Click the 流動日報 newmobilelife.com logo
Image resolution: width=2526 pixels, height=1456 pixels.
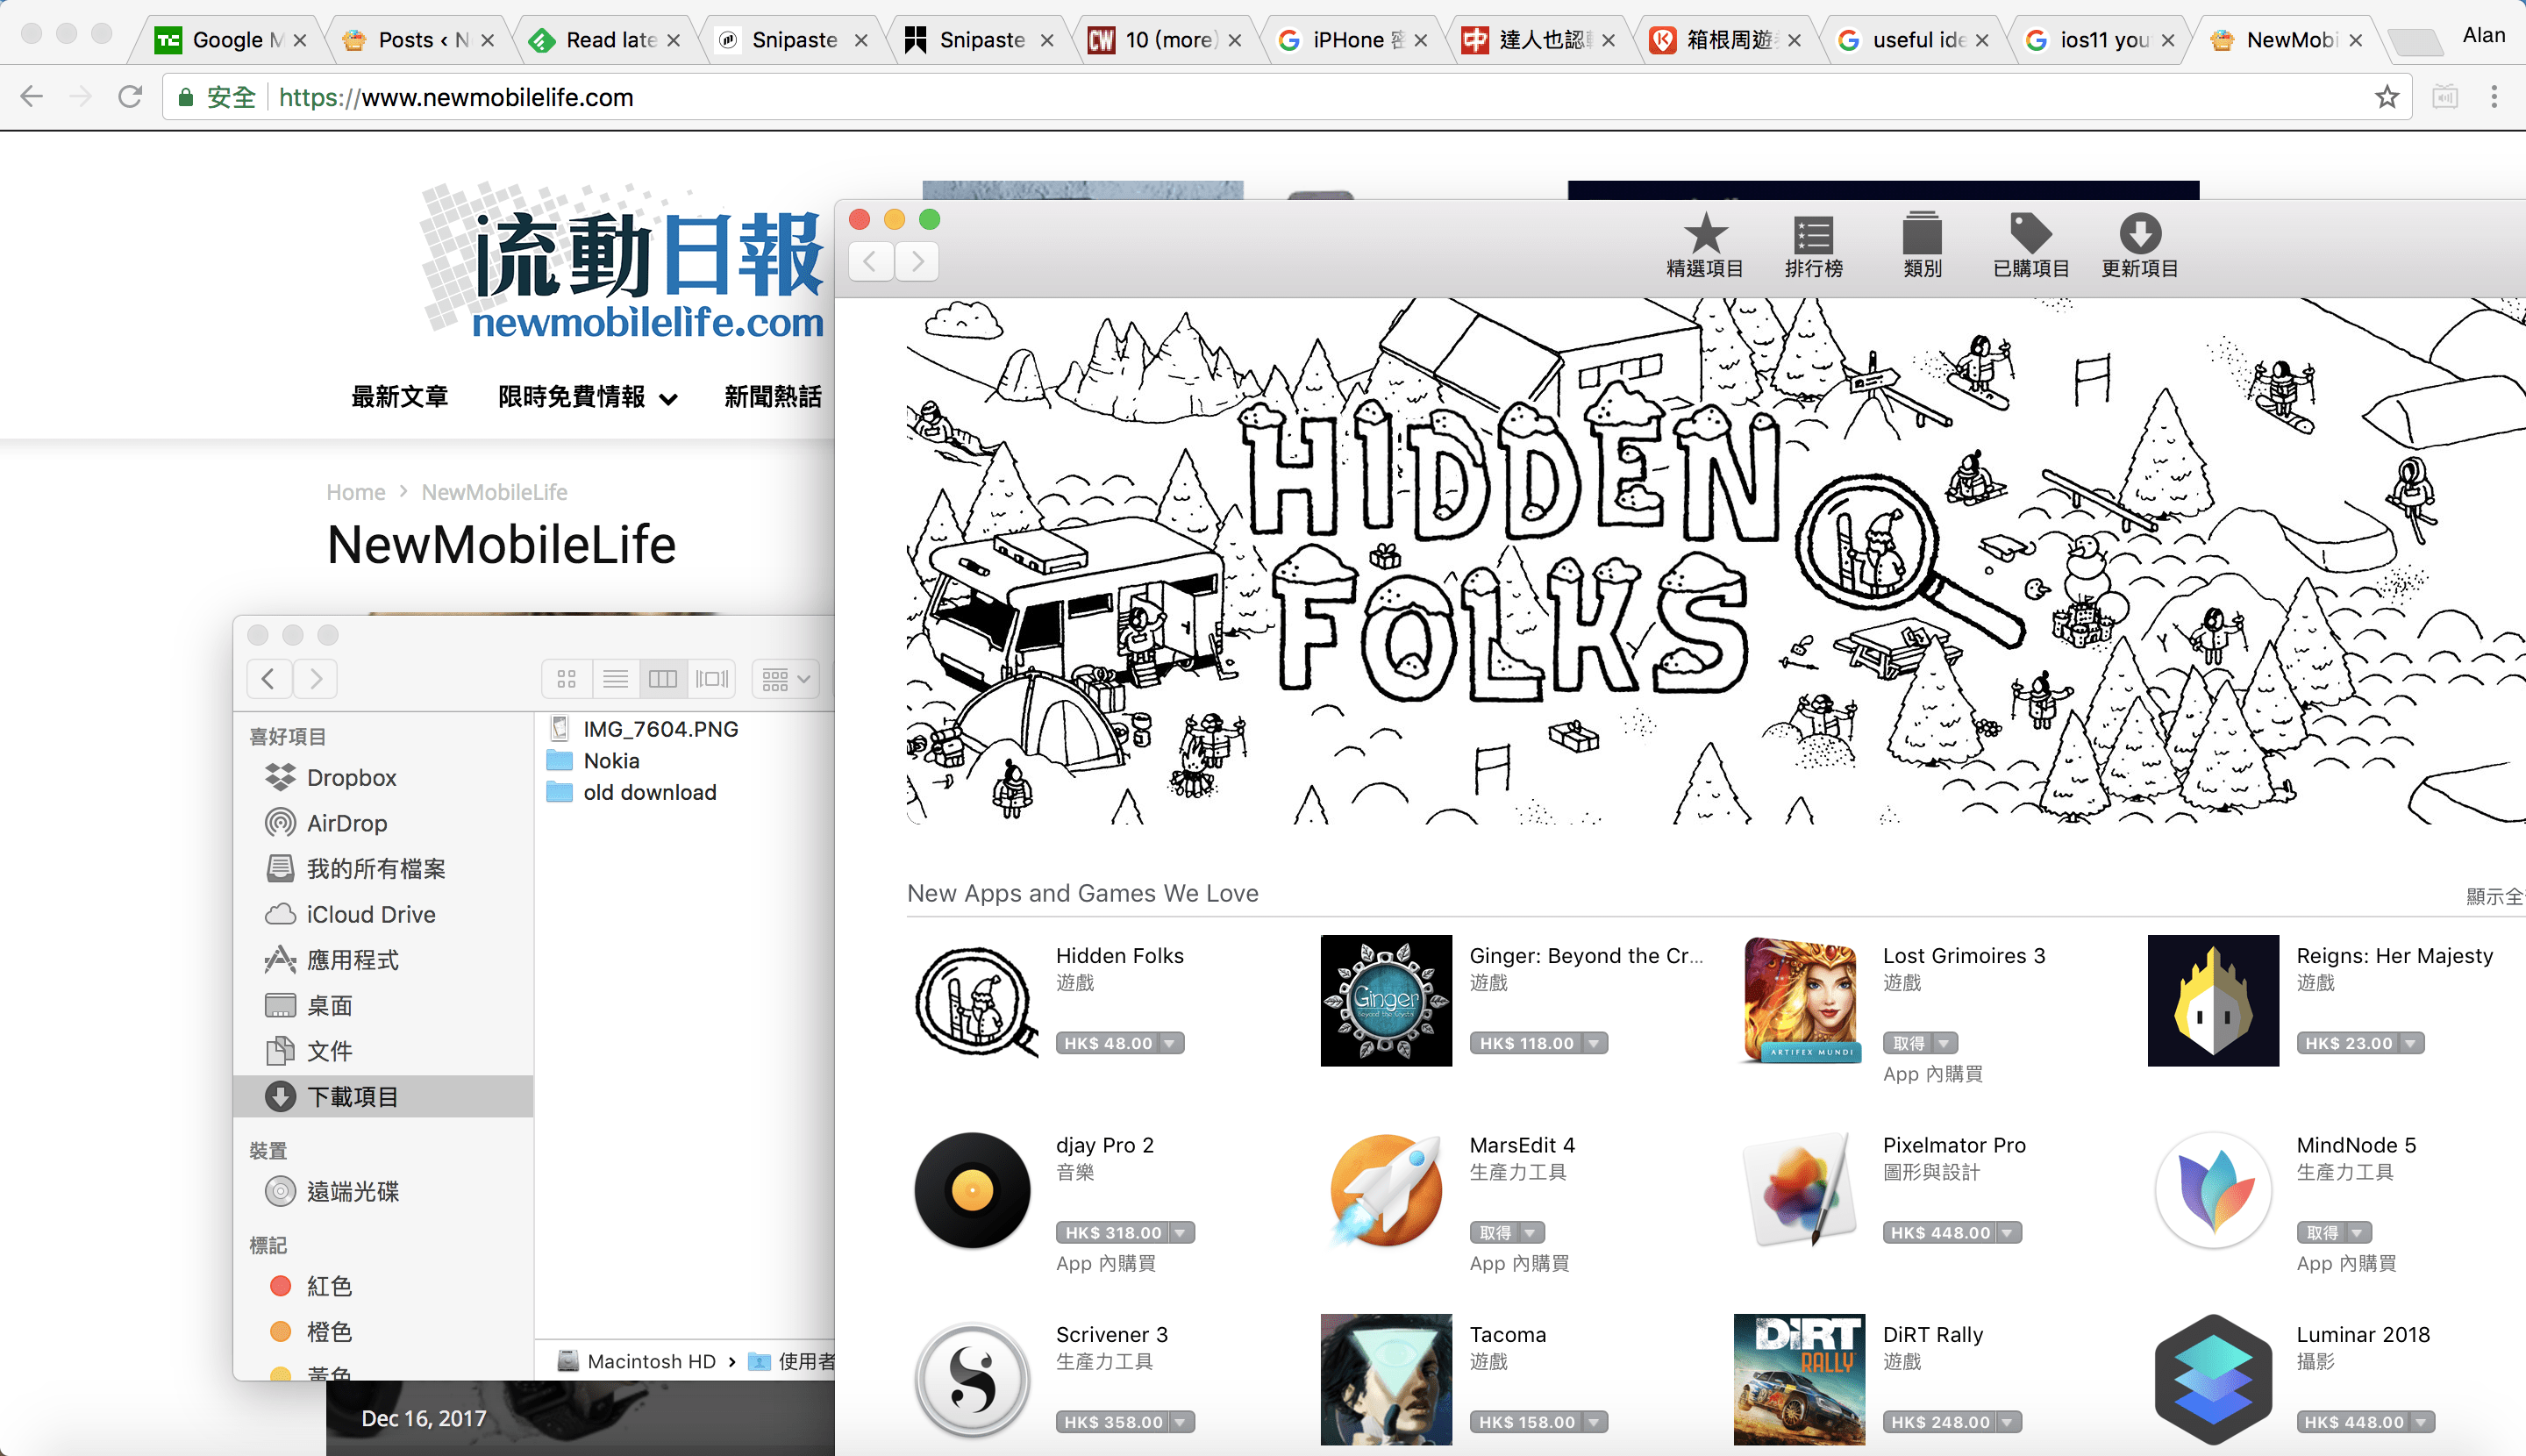tap(622, 260)
